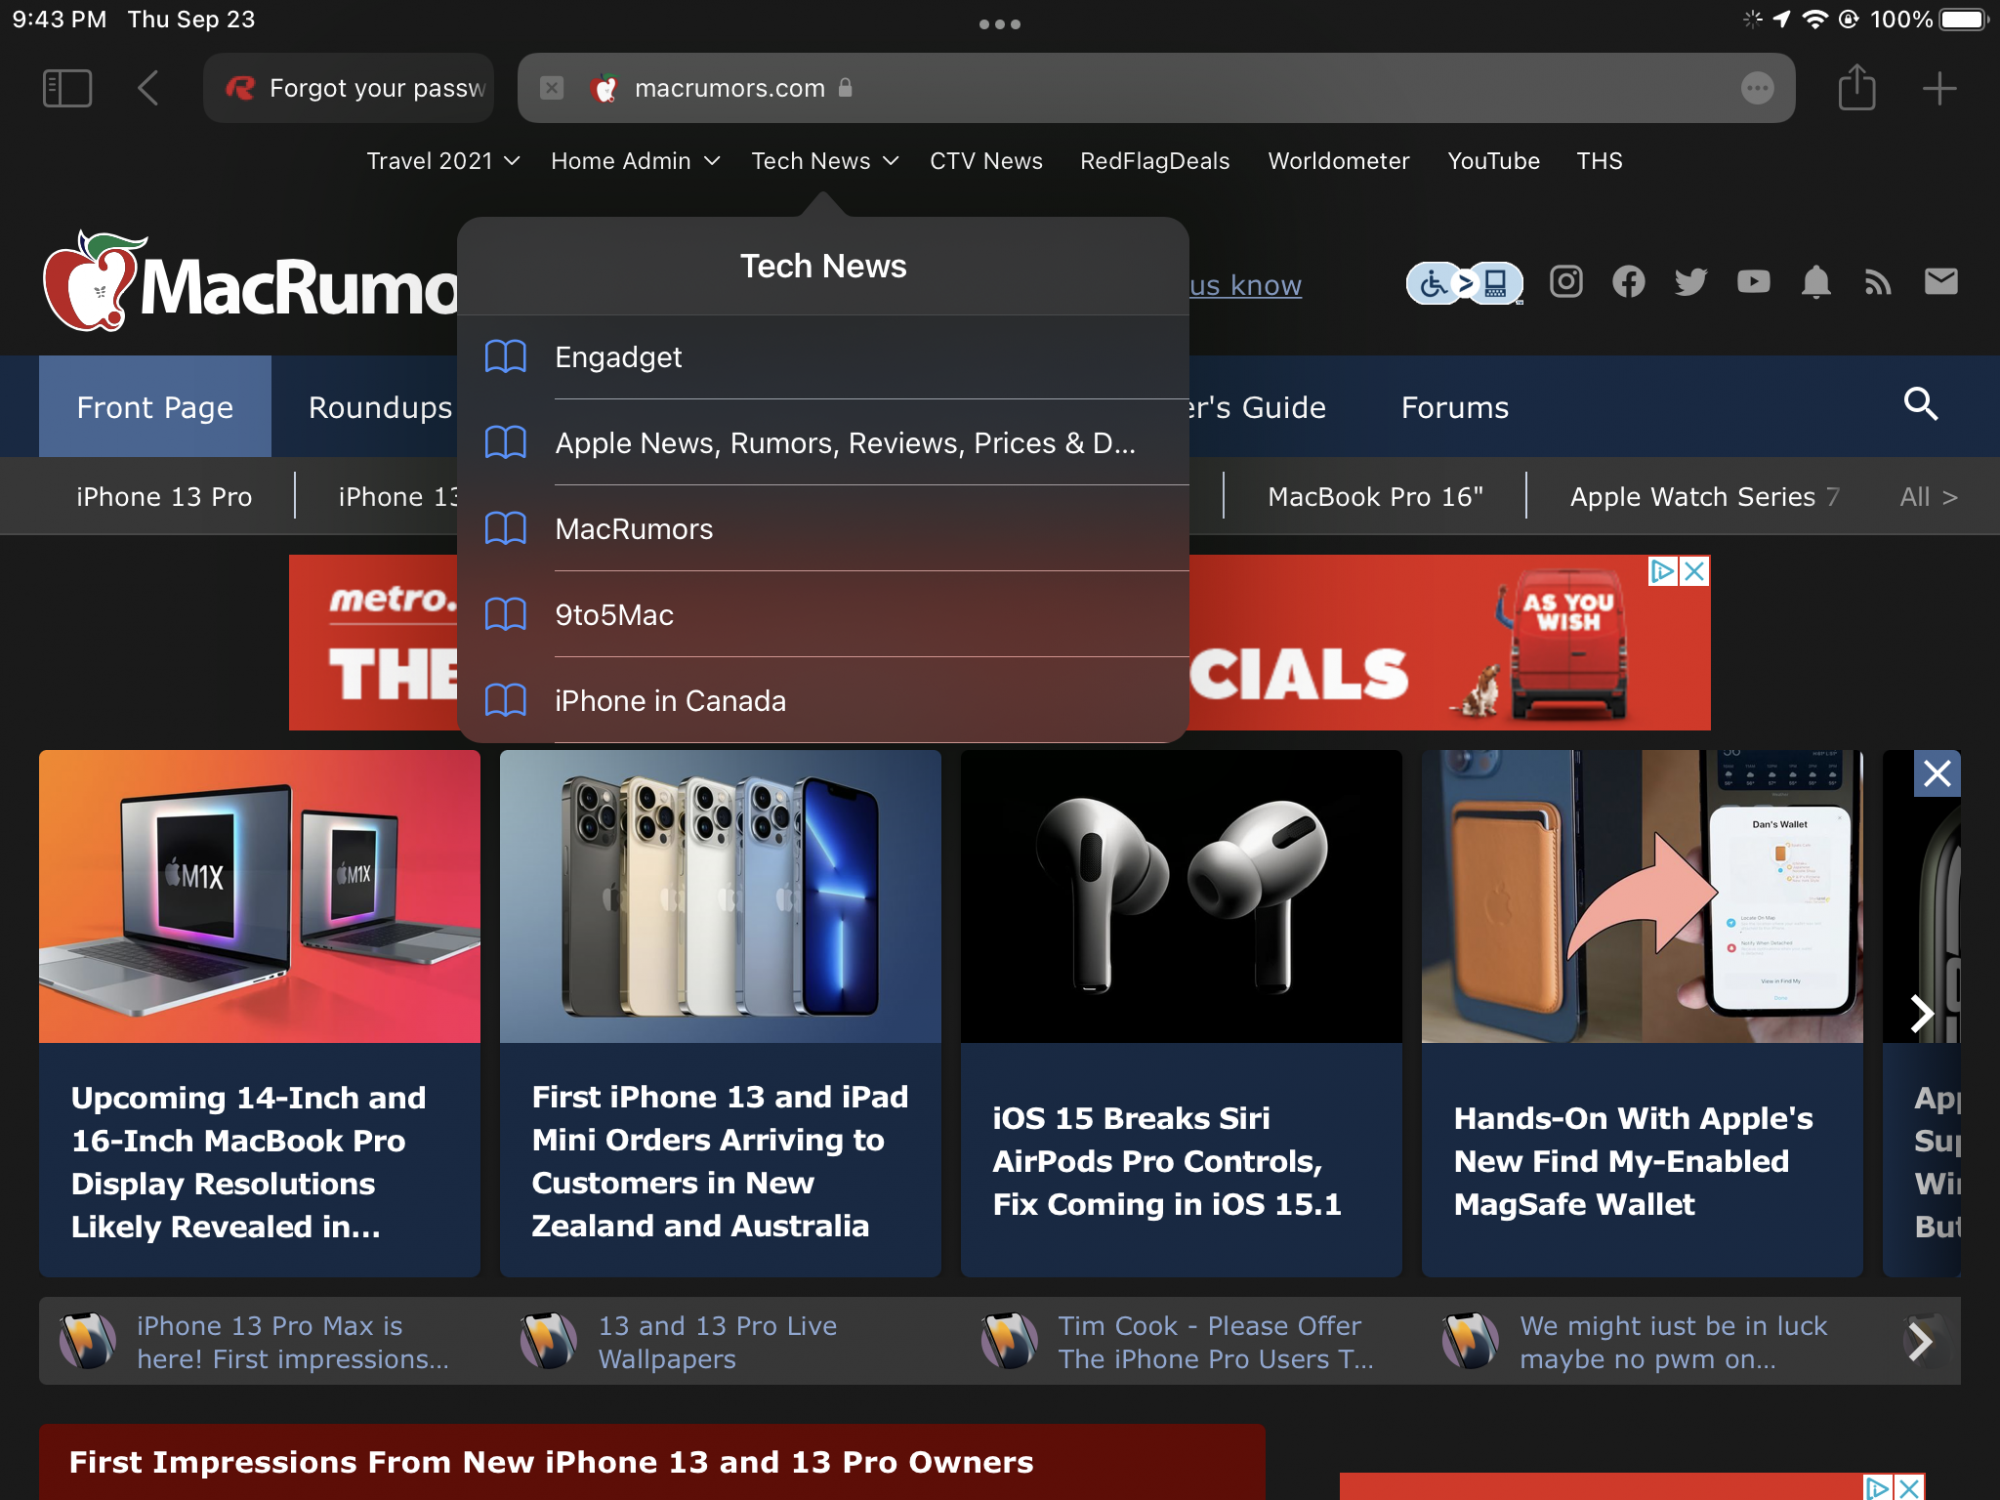
Task: Open MacRumors Instagram icon
Action: 1566,282
